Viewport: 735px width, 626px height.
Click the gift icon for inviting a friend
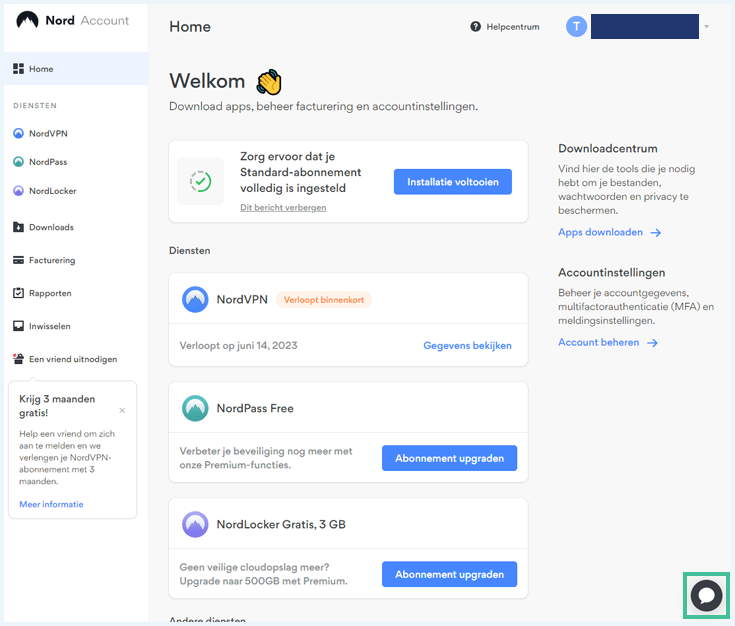(18, 359)
